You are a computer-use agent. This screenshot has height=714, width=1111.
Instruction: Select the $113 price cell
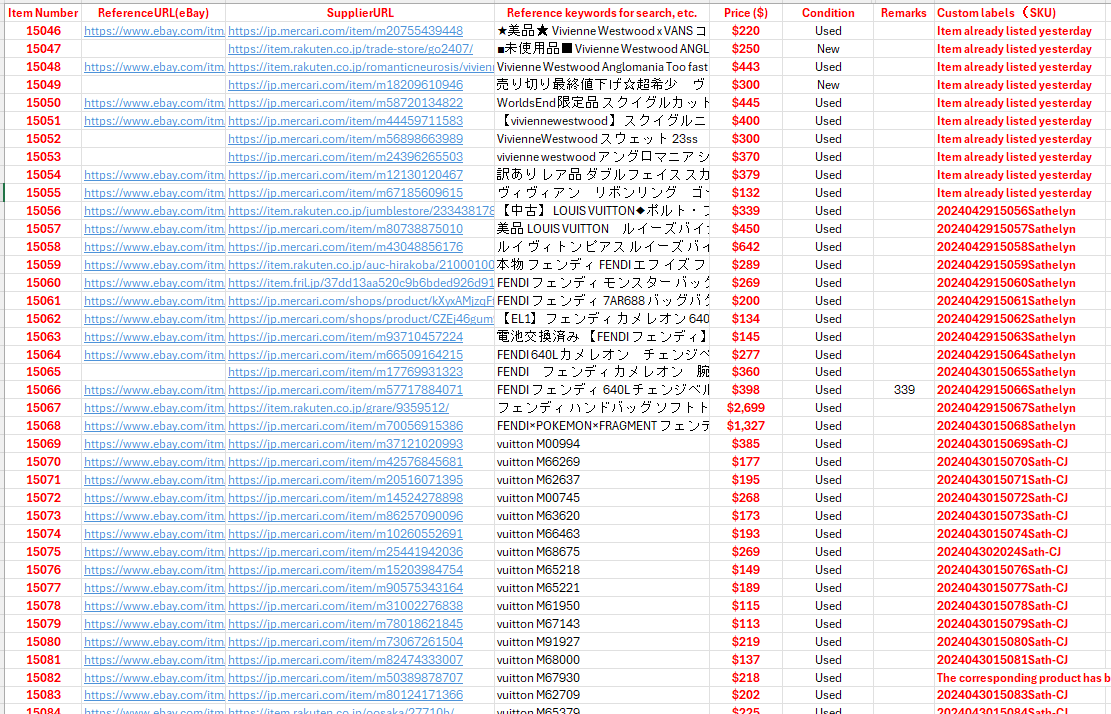pos(745,624)
